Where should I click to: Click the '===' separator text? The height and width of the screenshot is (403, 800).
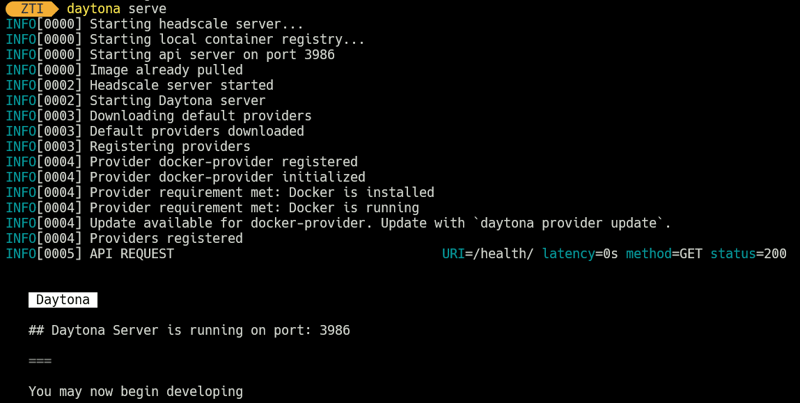pyautogui.click(x=40, y=361)
